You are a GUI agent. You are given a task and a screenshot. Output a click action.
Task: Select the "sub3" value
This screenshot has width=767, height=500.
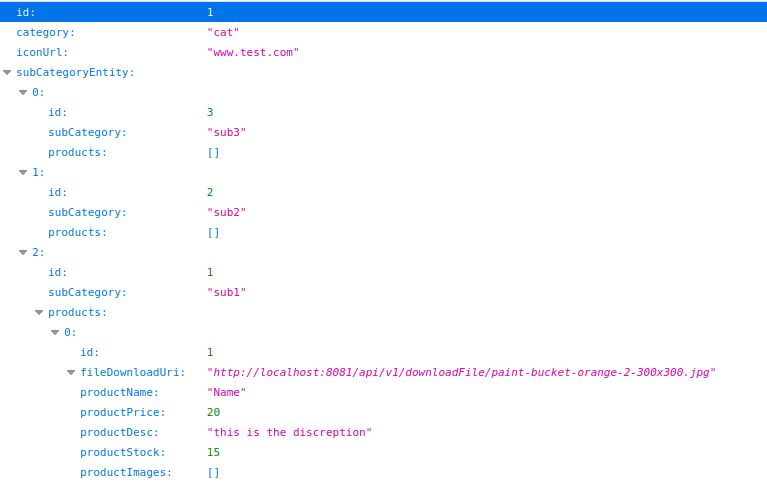click(x=226, y=133)
